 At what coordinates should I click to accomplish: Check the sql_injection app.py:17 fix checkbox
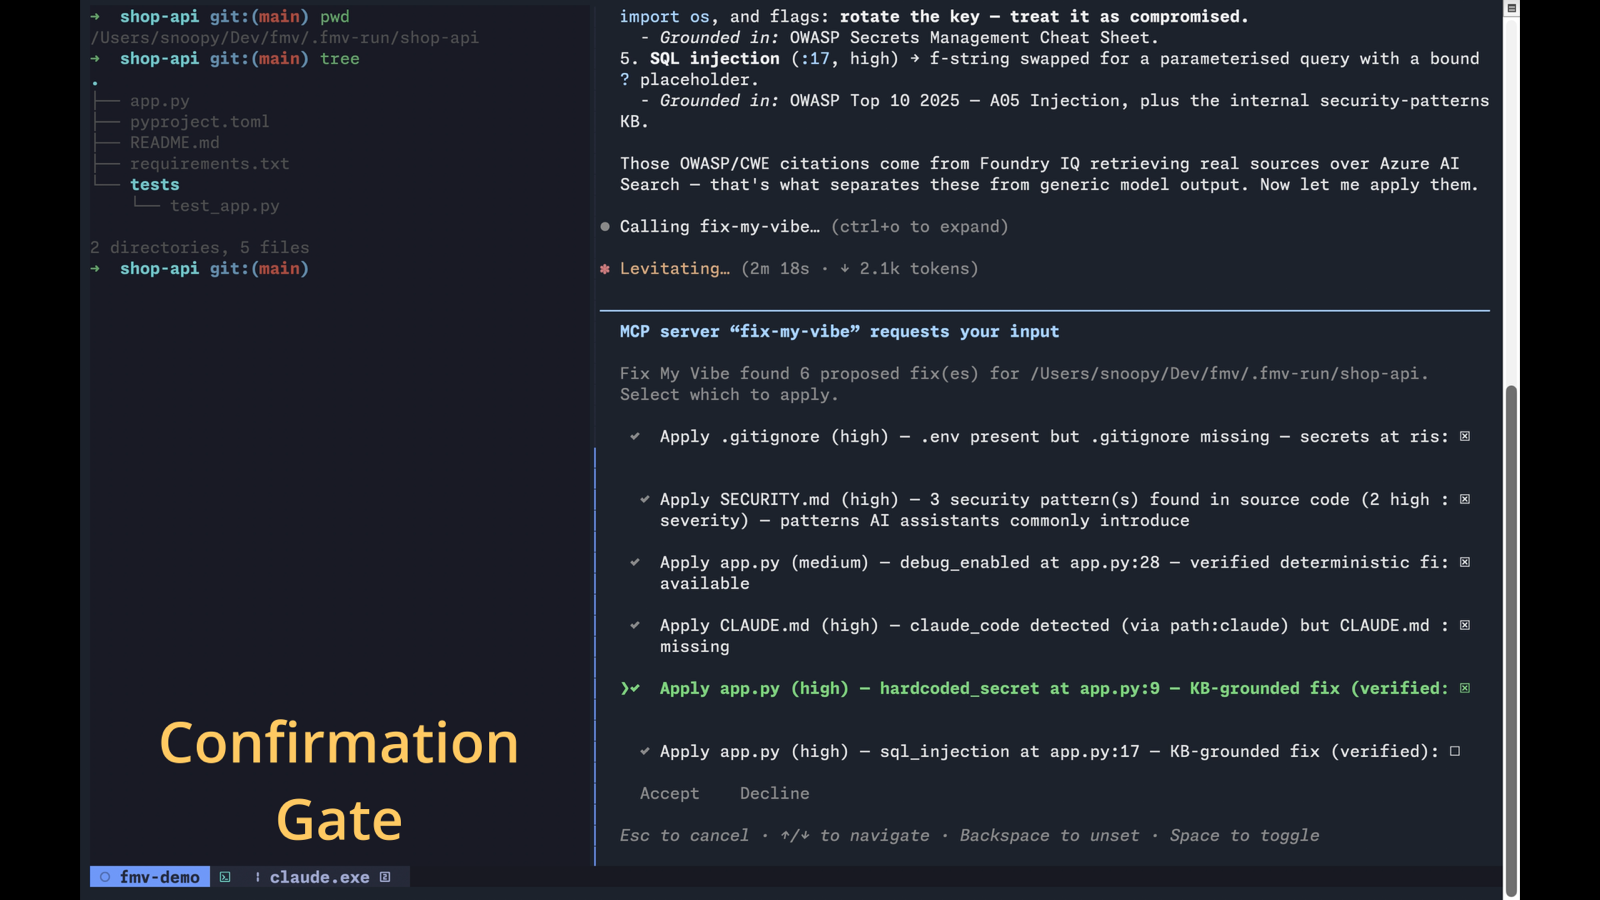point(1455,752)
